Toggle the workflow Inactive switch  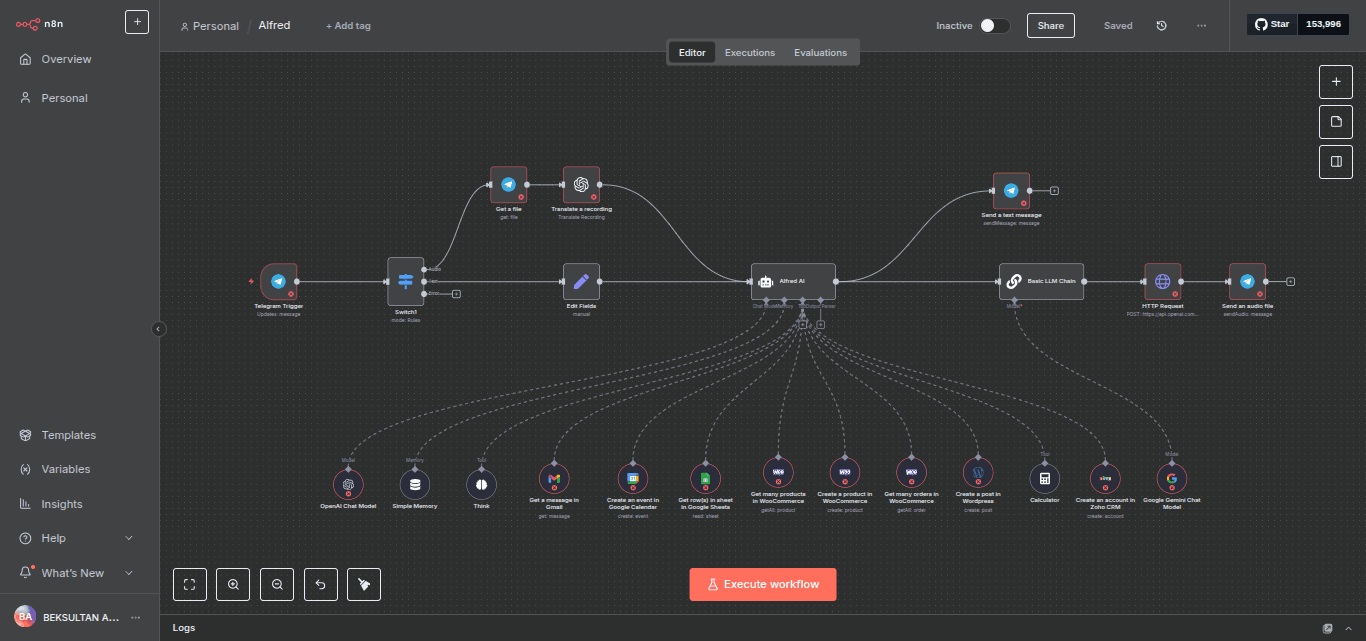coord(994,26)
